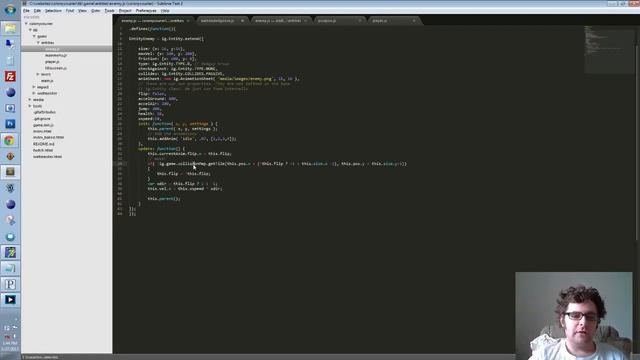Launch Photoshop from the taskbar
This screenshot has width=640, height=360.
click(x=10, y=124)
